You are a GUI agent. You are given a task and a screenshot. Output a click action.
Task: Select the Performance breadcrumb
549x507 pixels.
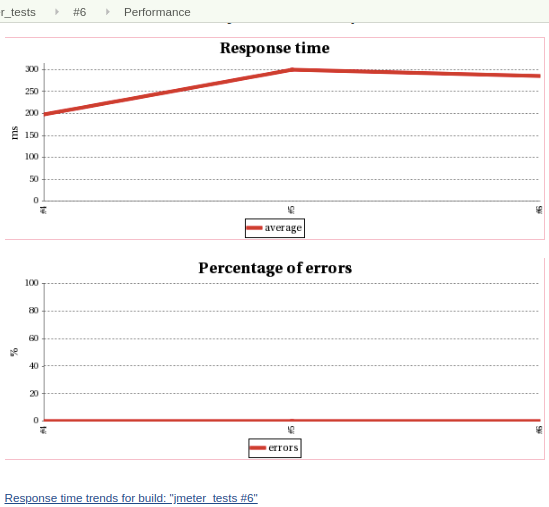[x=157, y=12]
